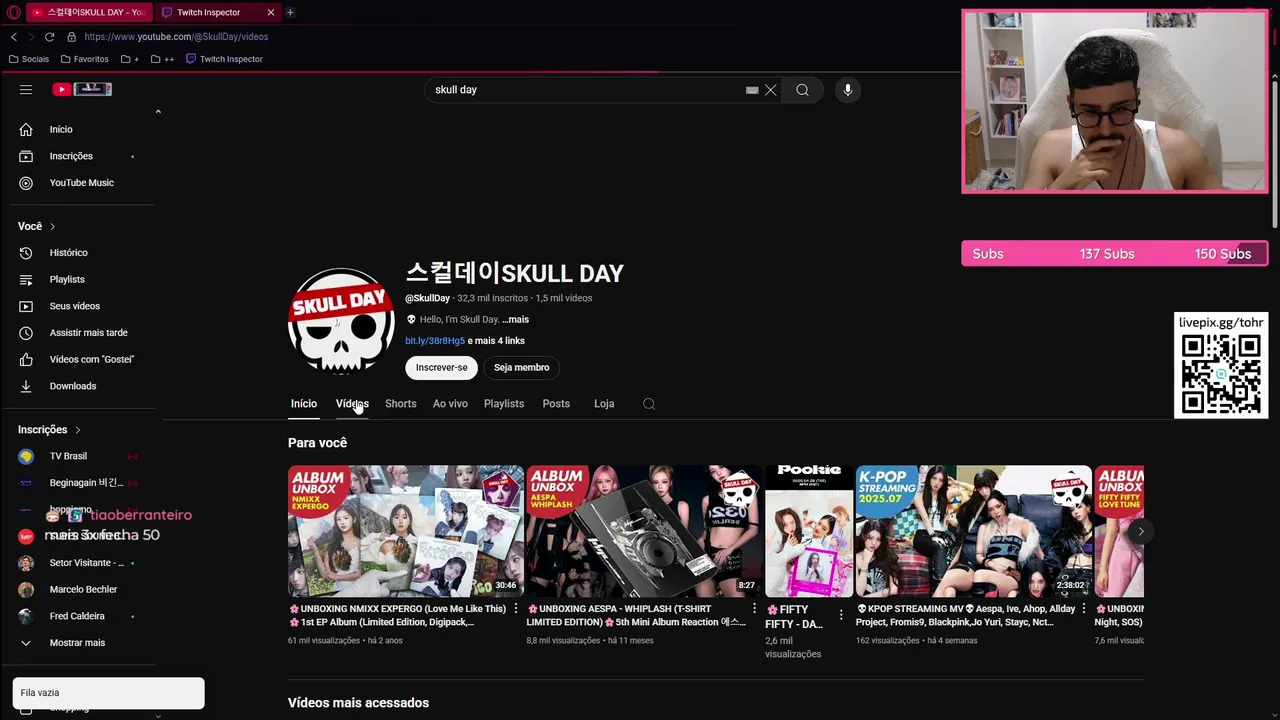1280x720 pixels.
Task: Open a new browser tab with plus
Action: (x=290, y=12)
